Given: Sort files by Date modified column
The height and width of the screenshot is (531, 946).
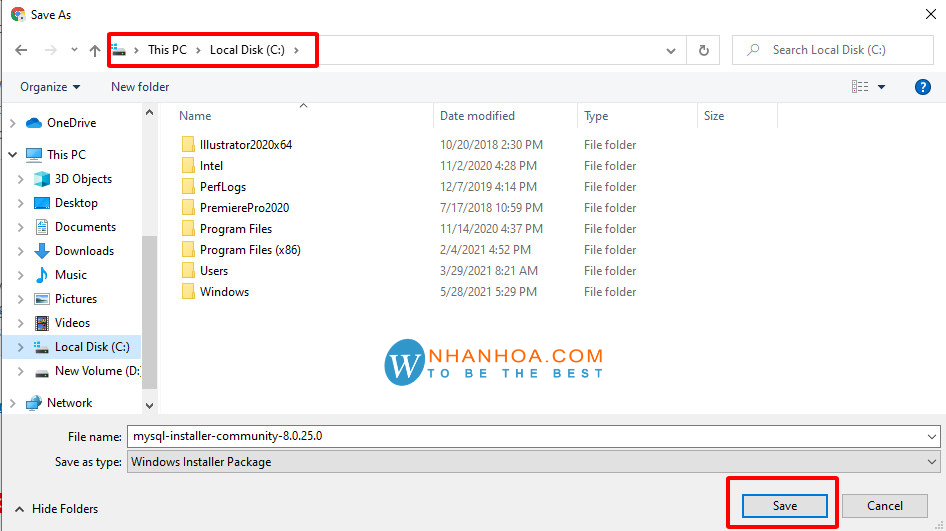Looking at the screenshot, I should [477, 116].
